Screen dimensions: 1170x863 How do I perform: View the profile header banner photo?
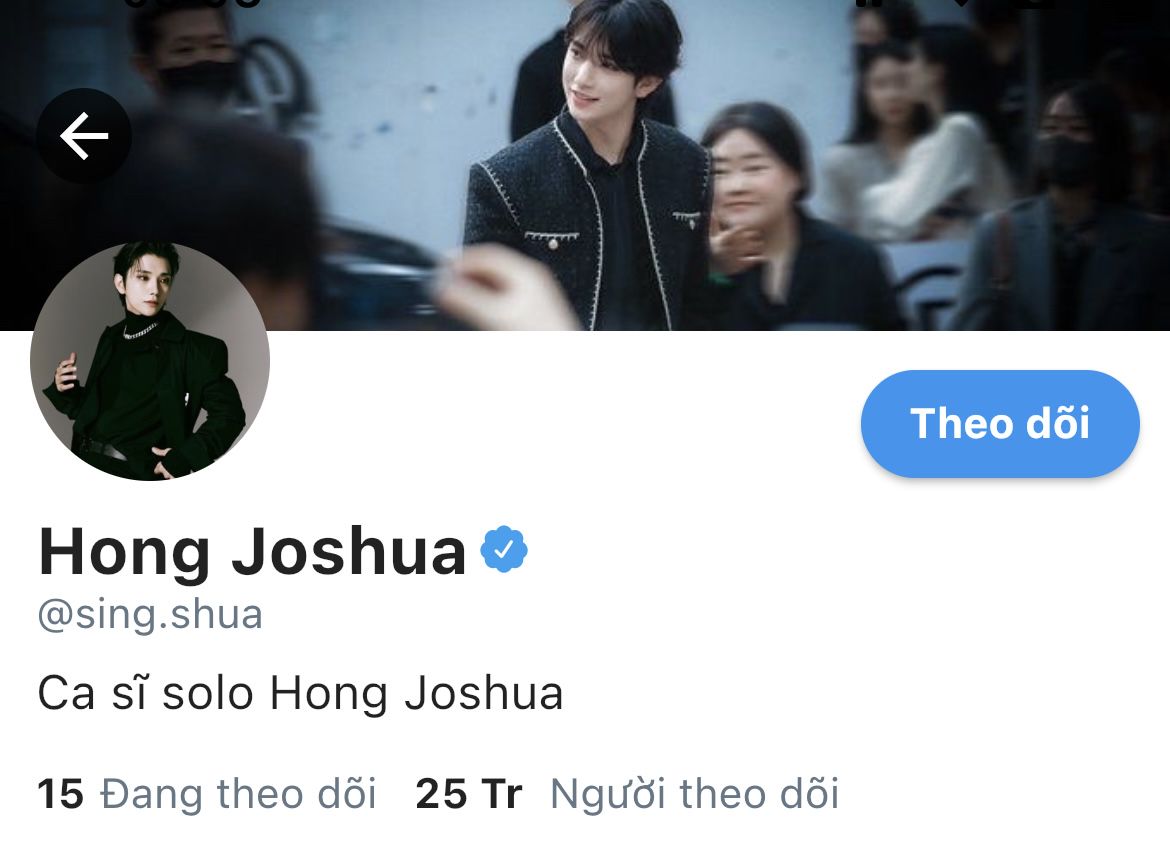click(585, 165)
